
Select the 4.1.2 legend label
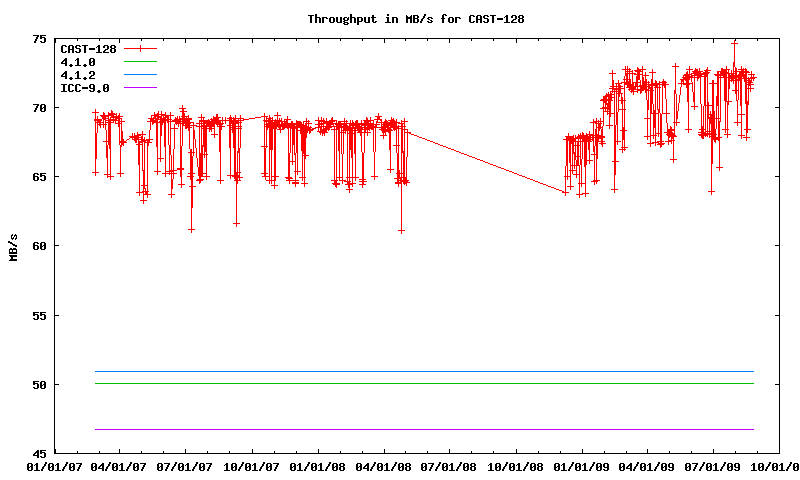[78, 75]
